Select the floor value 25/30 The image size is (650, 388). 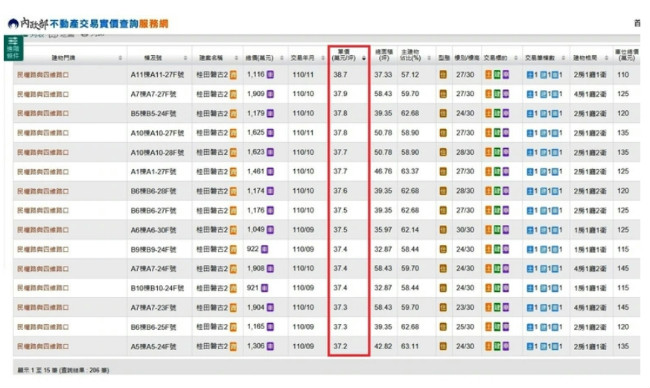[x=465, y=327]
